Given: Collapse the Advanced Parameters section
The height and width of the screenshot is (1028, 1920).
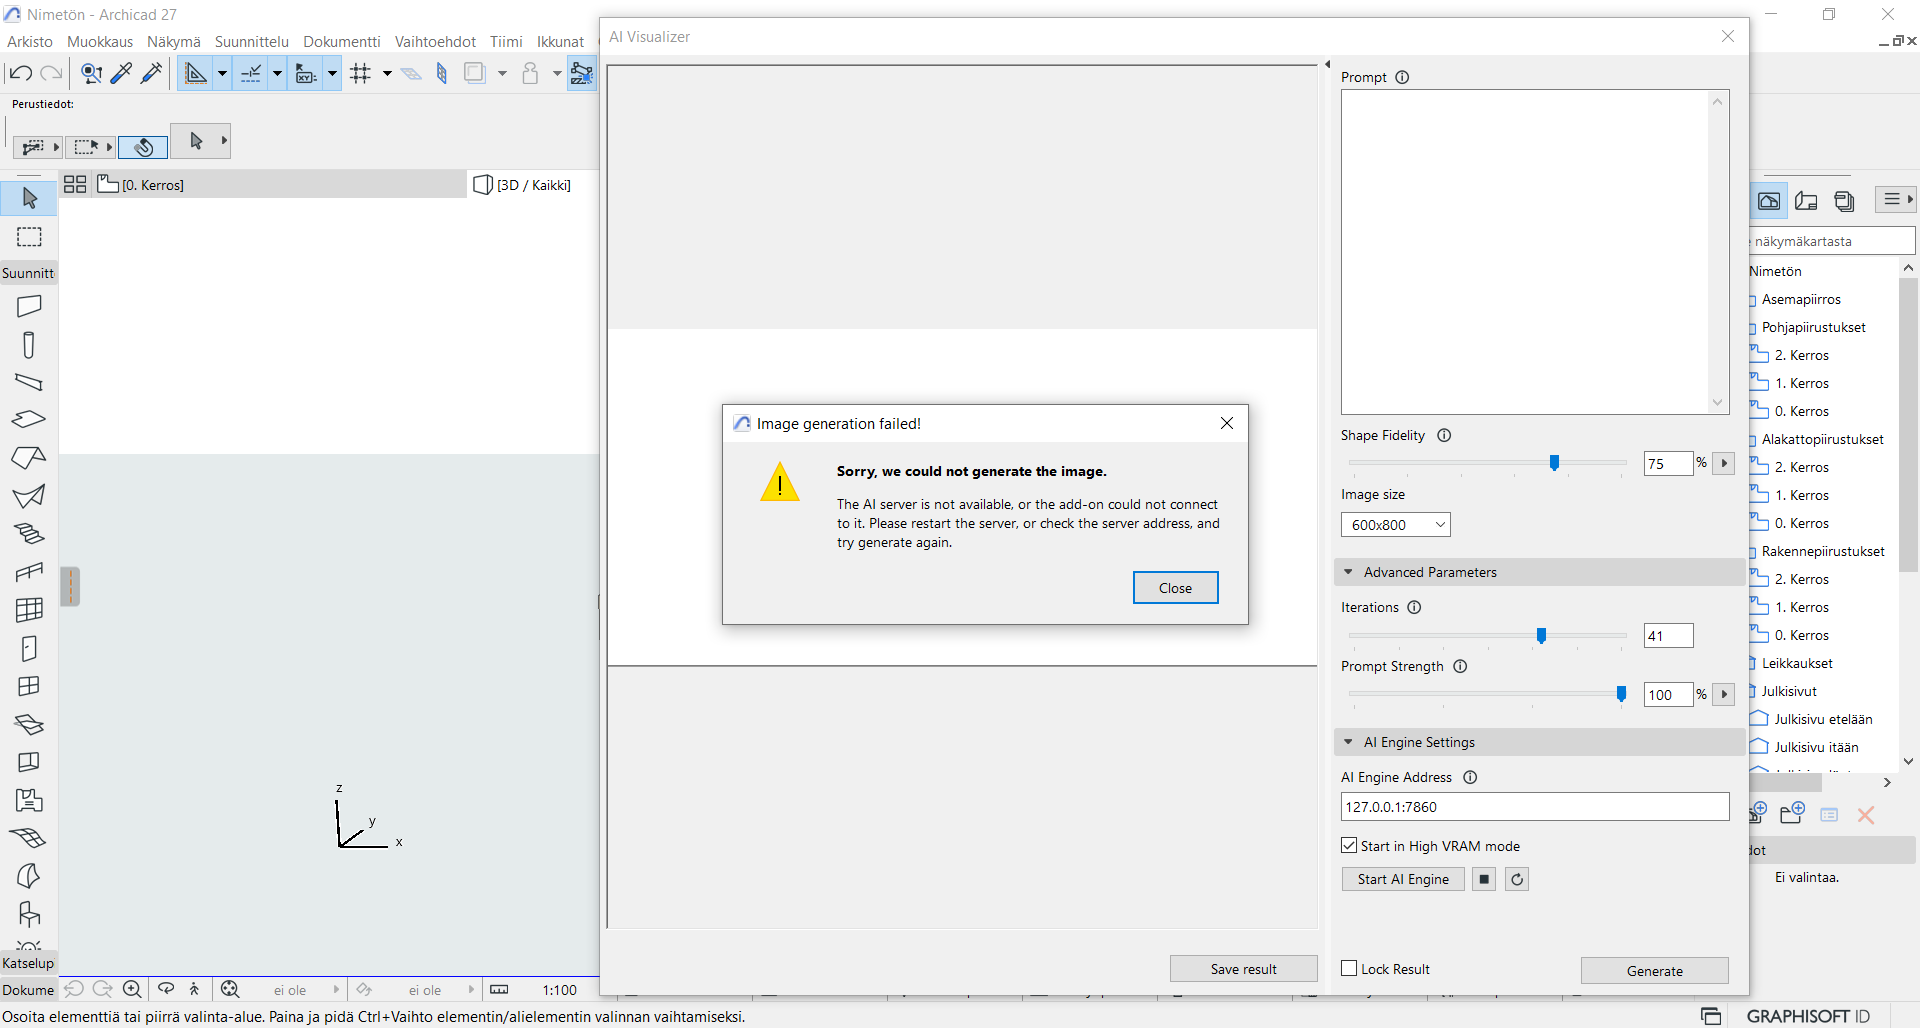Looking at the screenshot, I should [x=1348, y=572].
